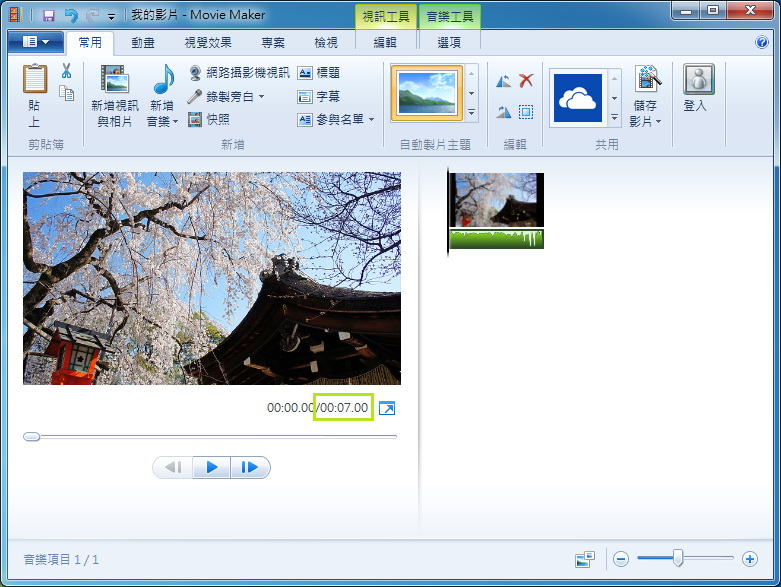Advance to next frame
This screenshot has width=781, height=587.
click(x=250, y=467)
